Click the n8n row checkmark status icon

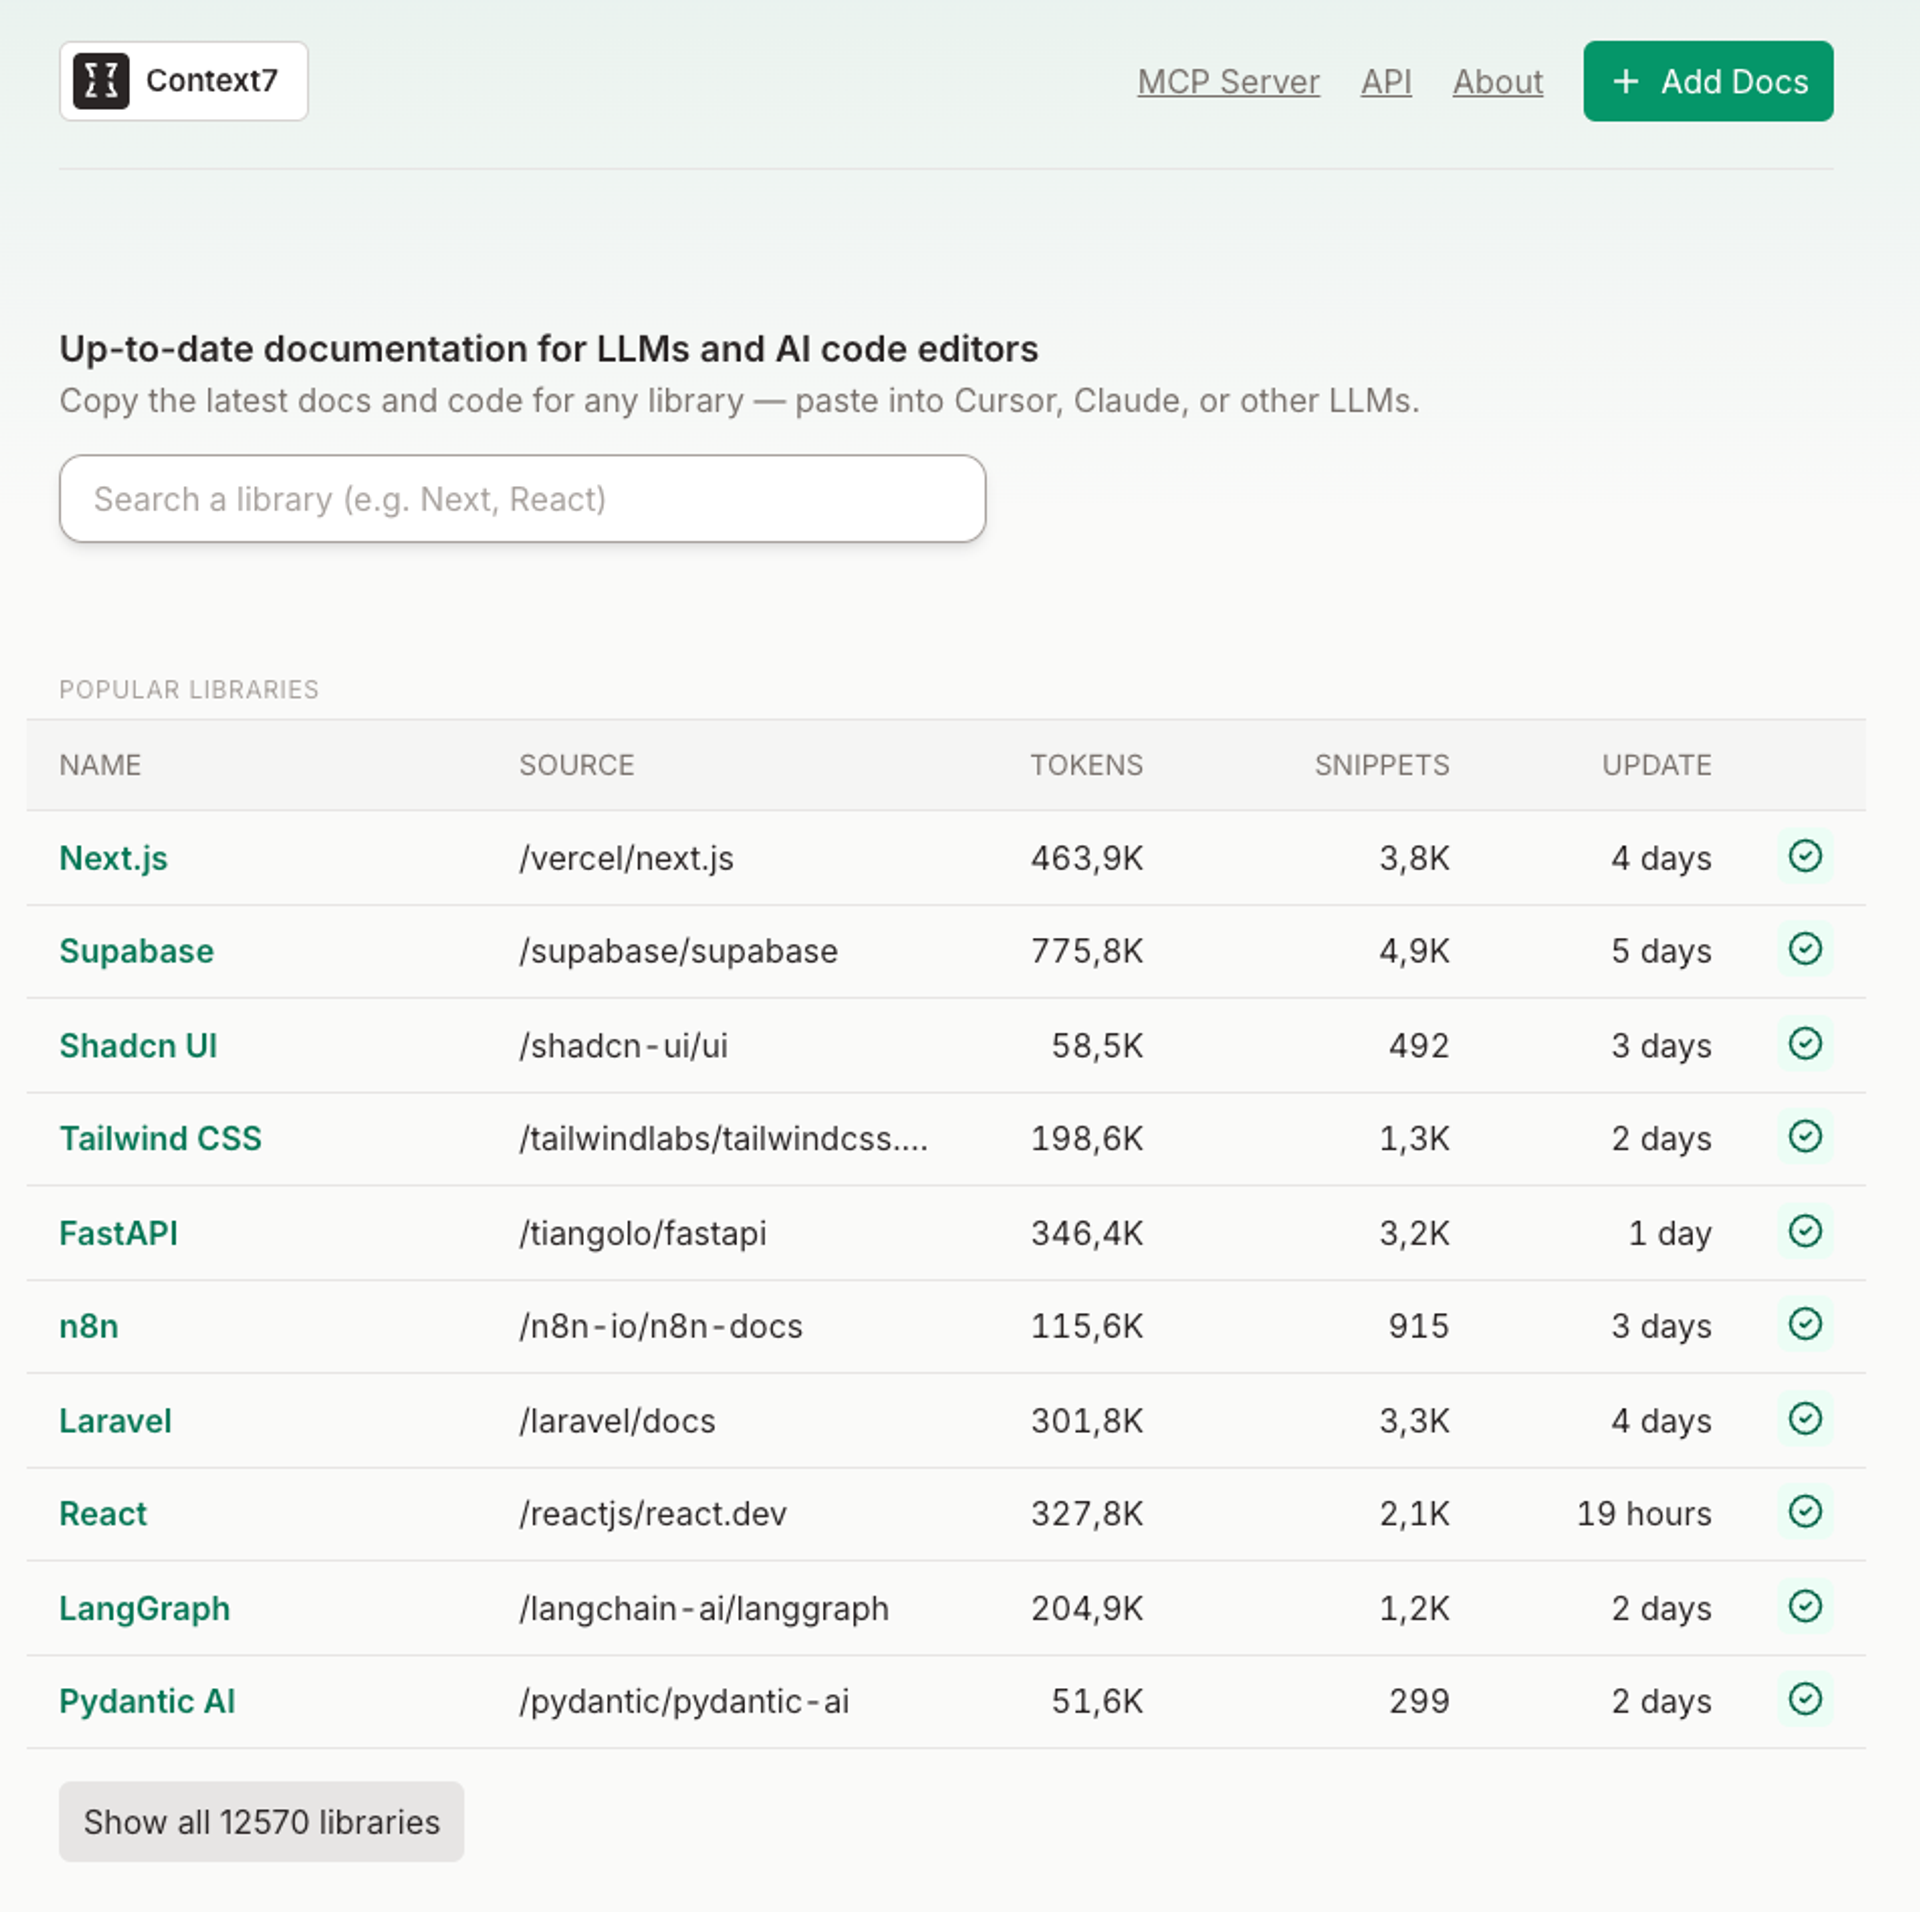(1805, 1325)
